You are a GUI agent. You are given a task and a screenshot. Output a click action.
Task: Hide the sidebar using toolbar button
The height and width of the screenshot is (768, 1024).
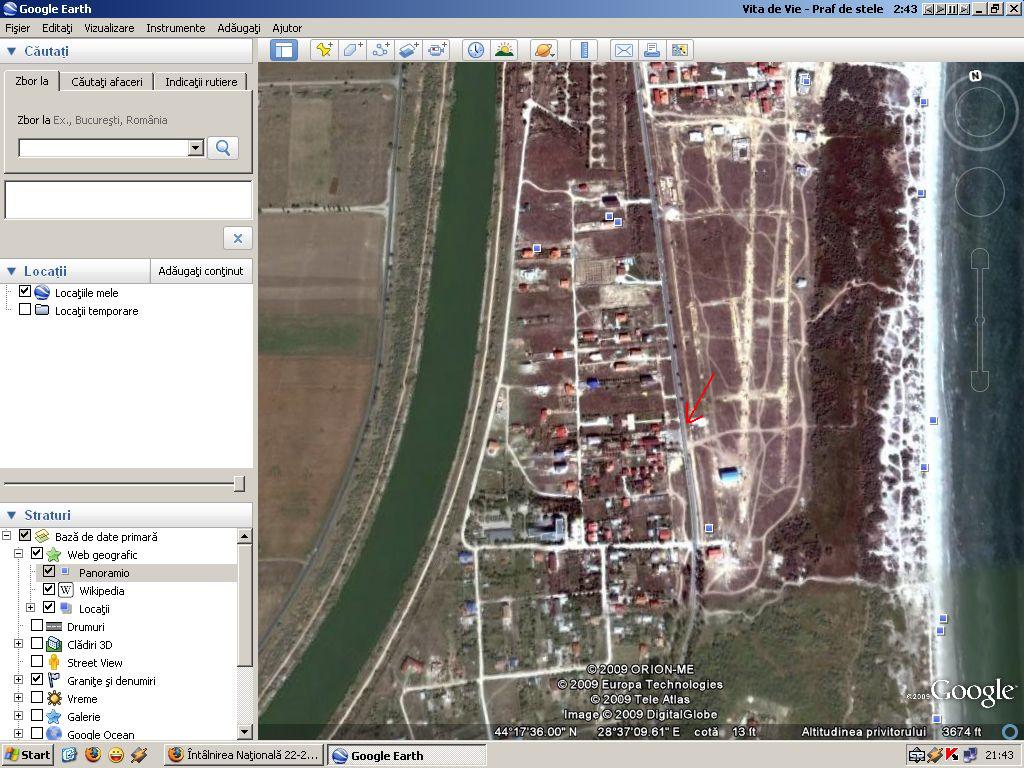pos(285,50)
